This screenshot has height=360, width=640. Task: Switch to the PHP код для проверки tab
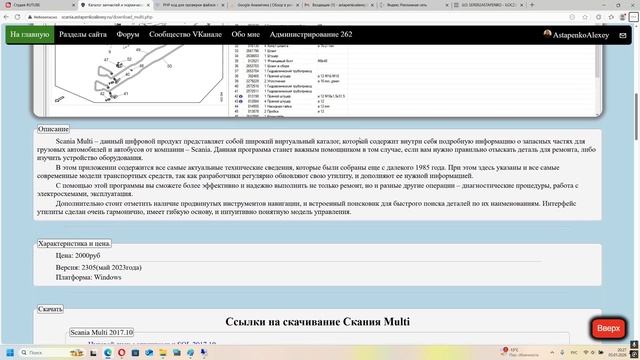coord(189,5)
